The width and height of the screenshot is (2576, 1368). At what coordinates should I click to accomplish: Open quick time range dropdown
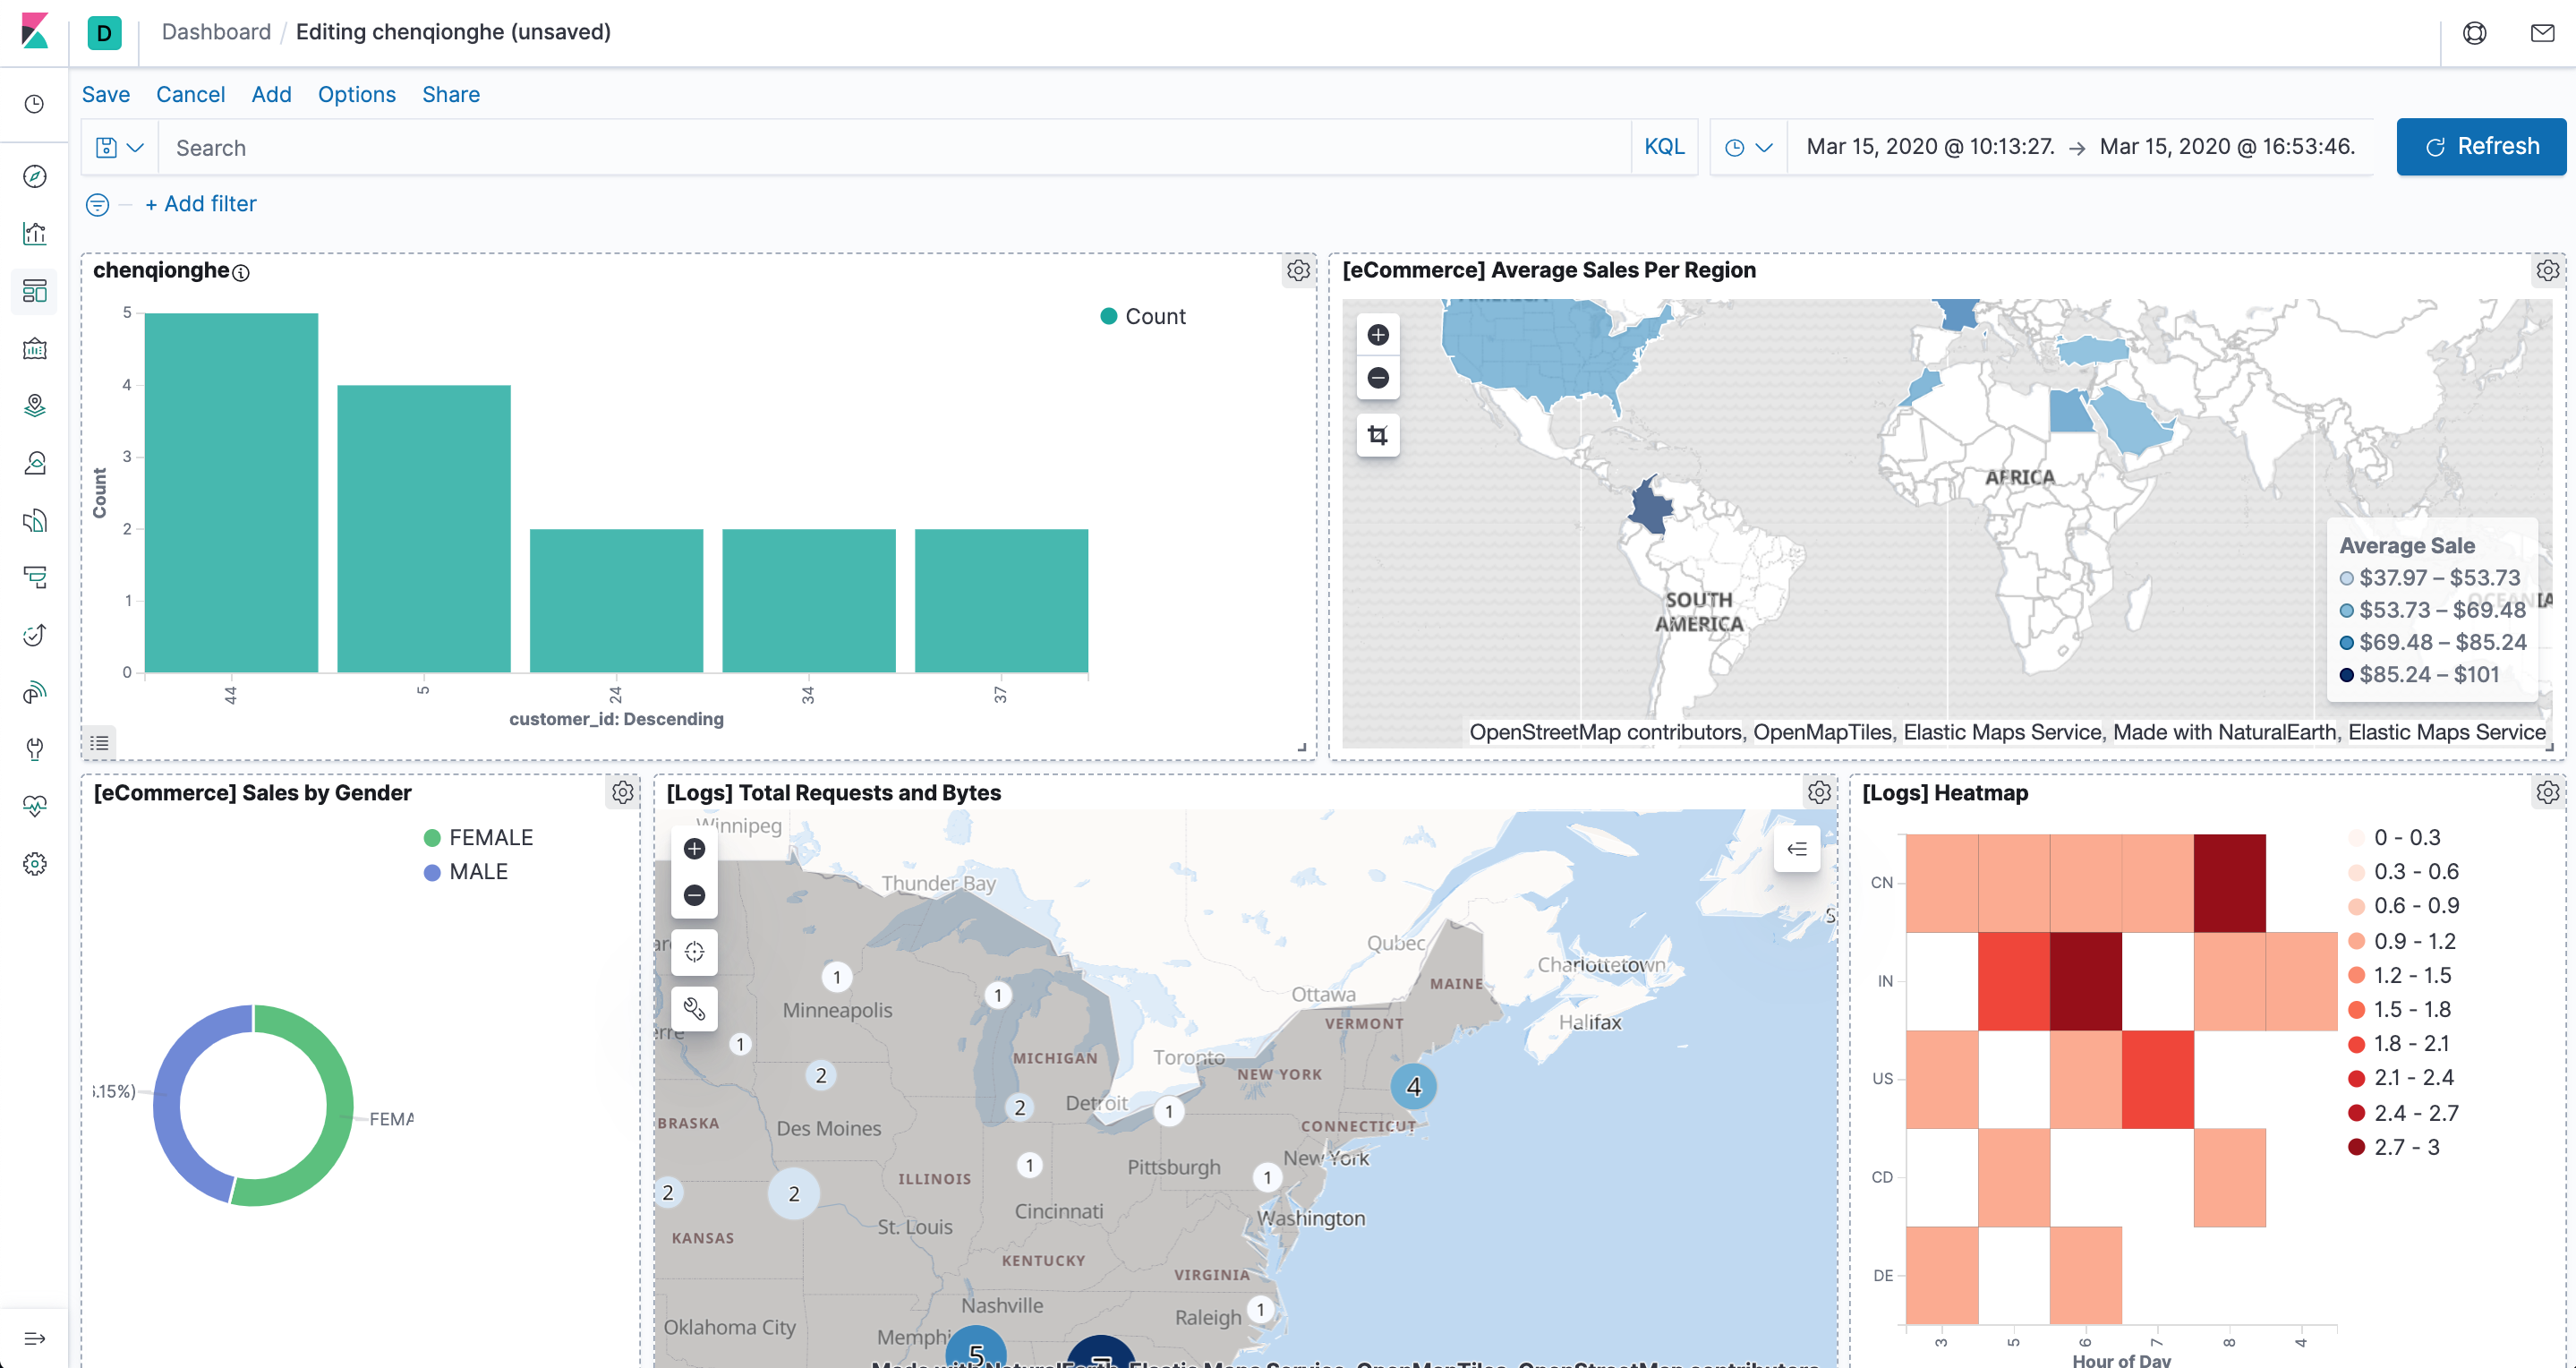coord(1748,148)
